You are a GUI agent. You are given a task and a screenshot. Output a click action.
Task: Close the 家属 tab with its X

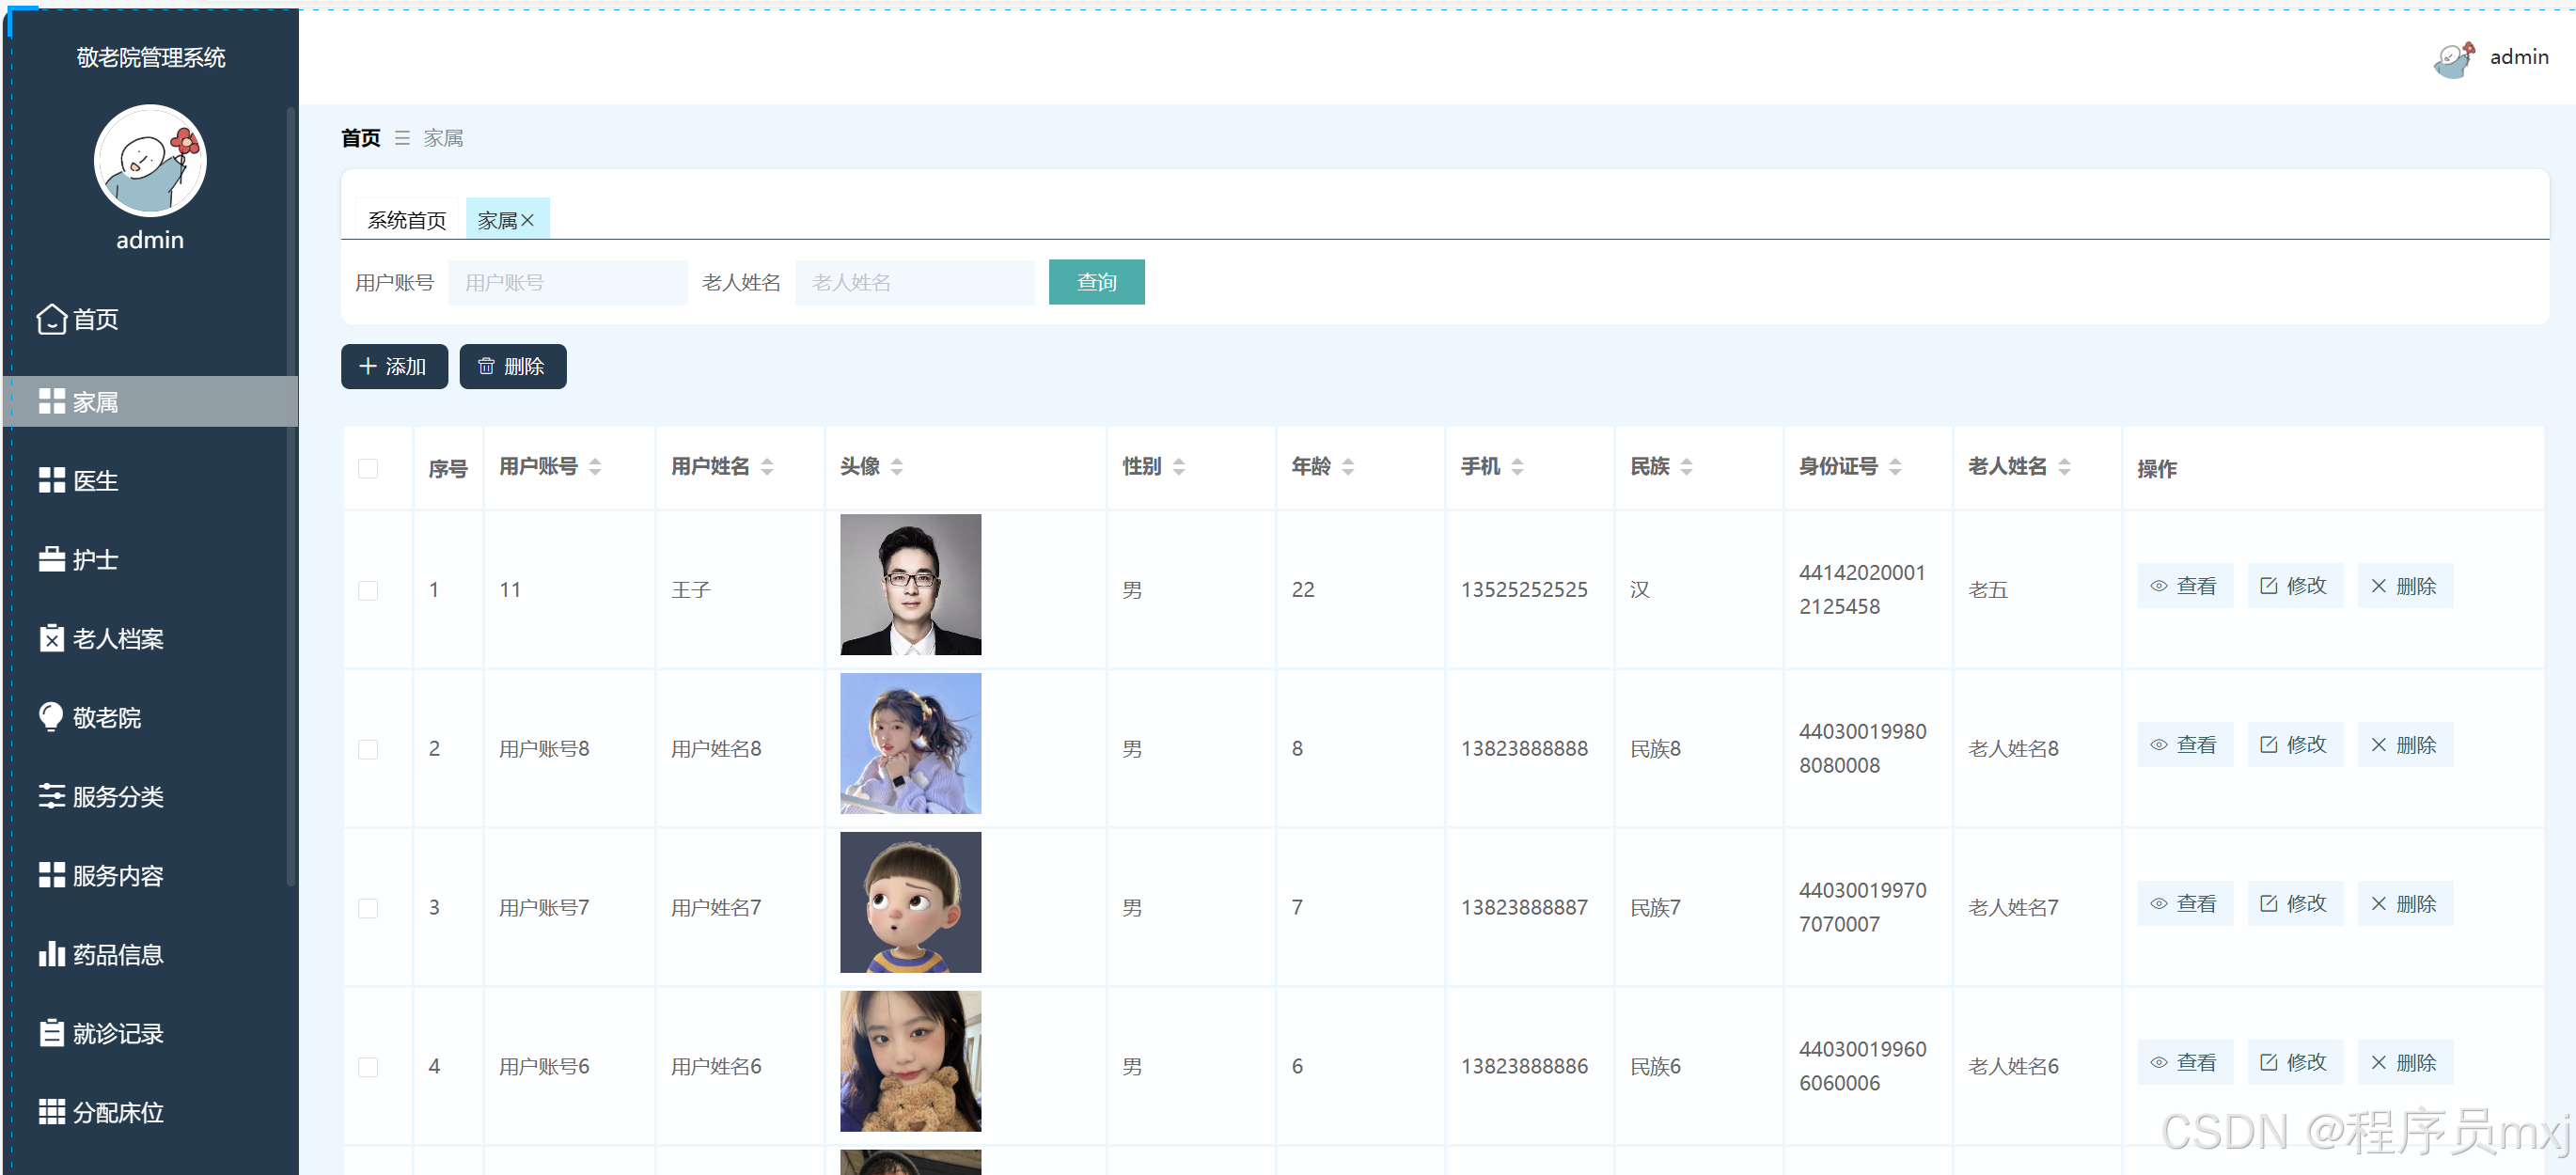(x=528, y=220)
